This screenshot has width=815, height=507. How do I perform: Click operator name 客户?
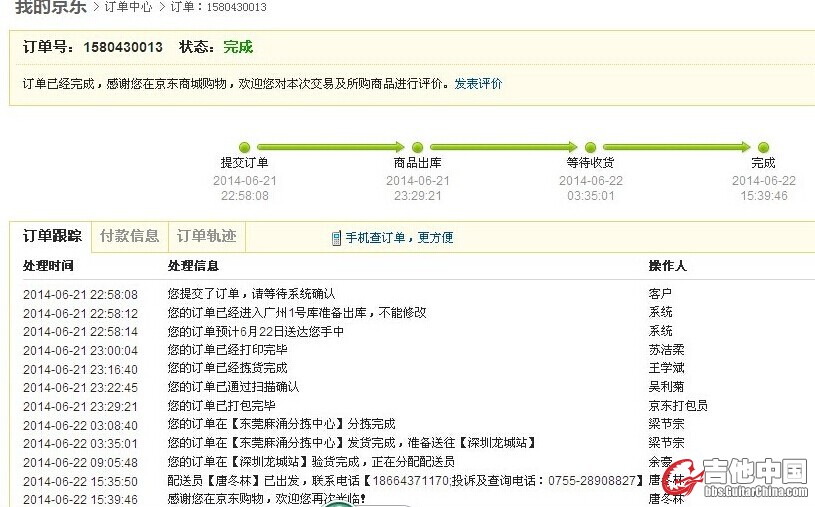tap(660, 294)
